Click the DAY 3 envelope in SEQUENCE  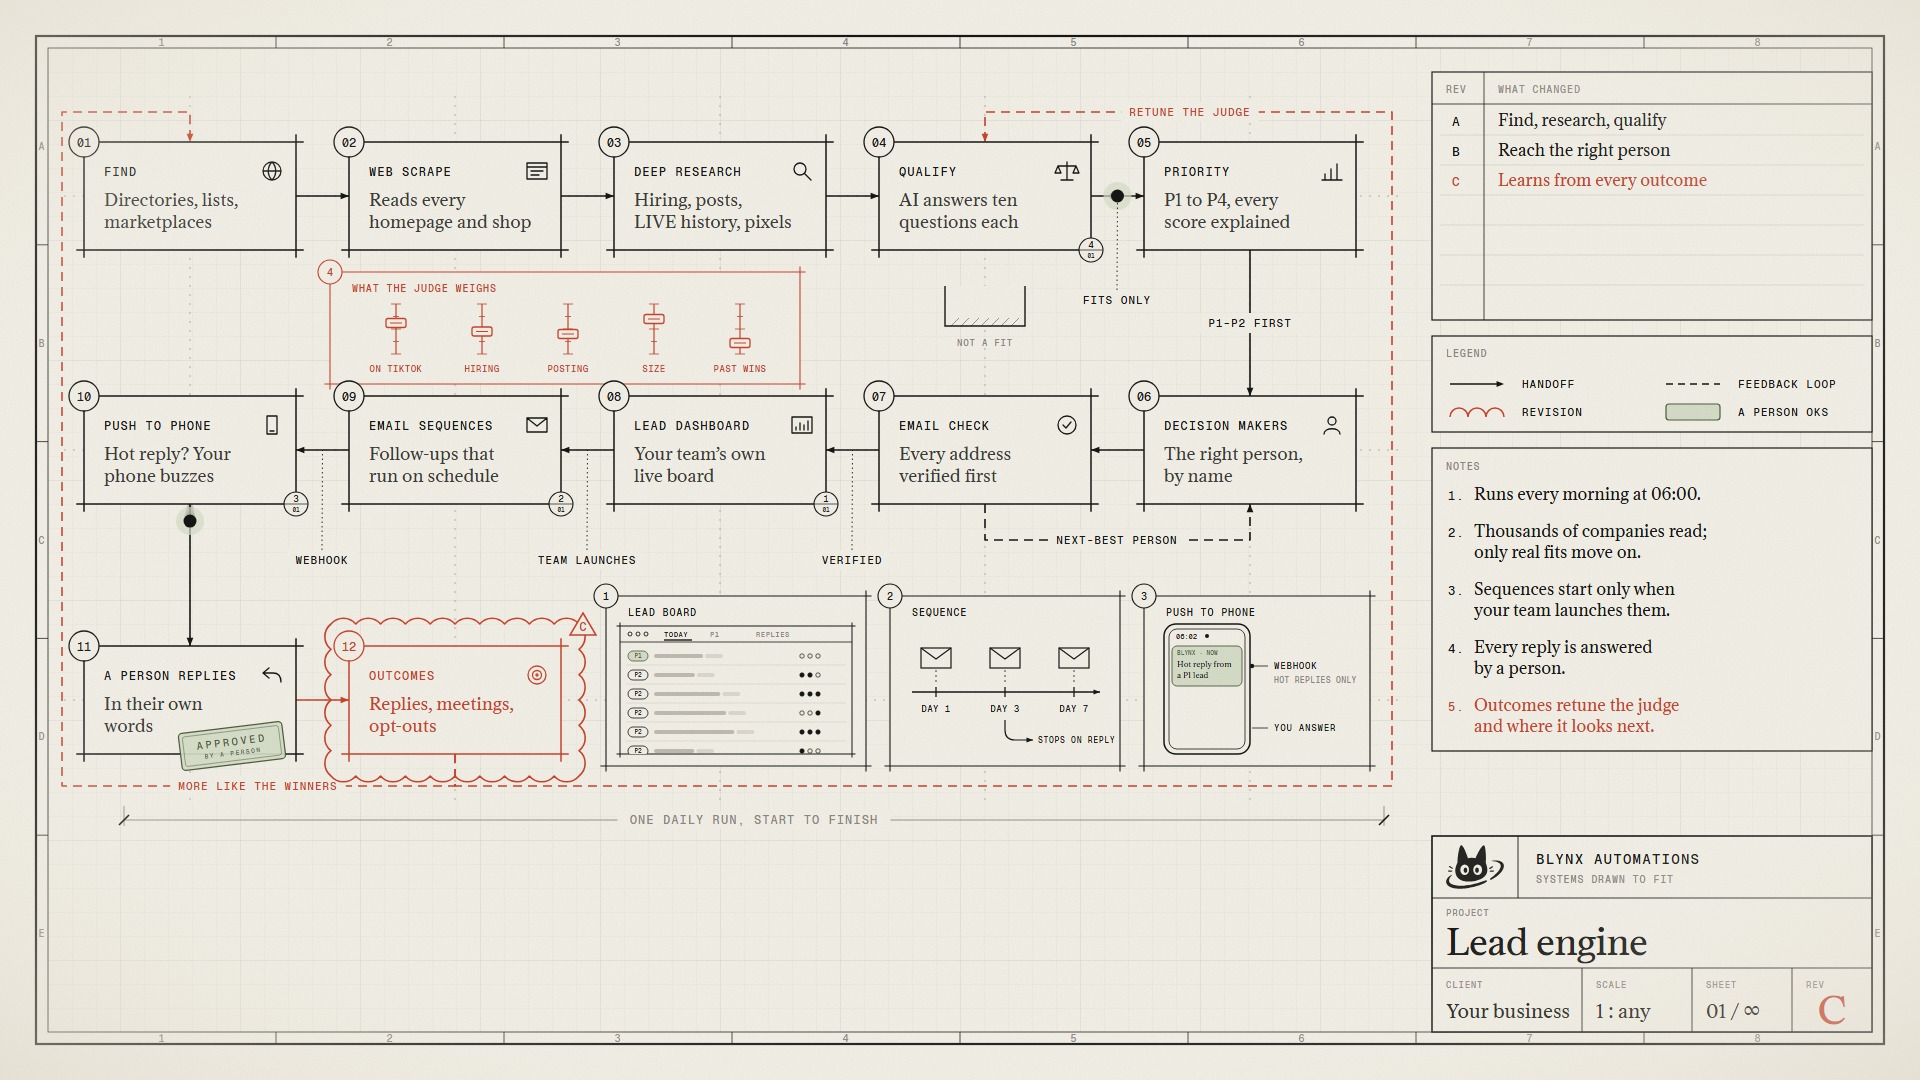coord(1005,657)
